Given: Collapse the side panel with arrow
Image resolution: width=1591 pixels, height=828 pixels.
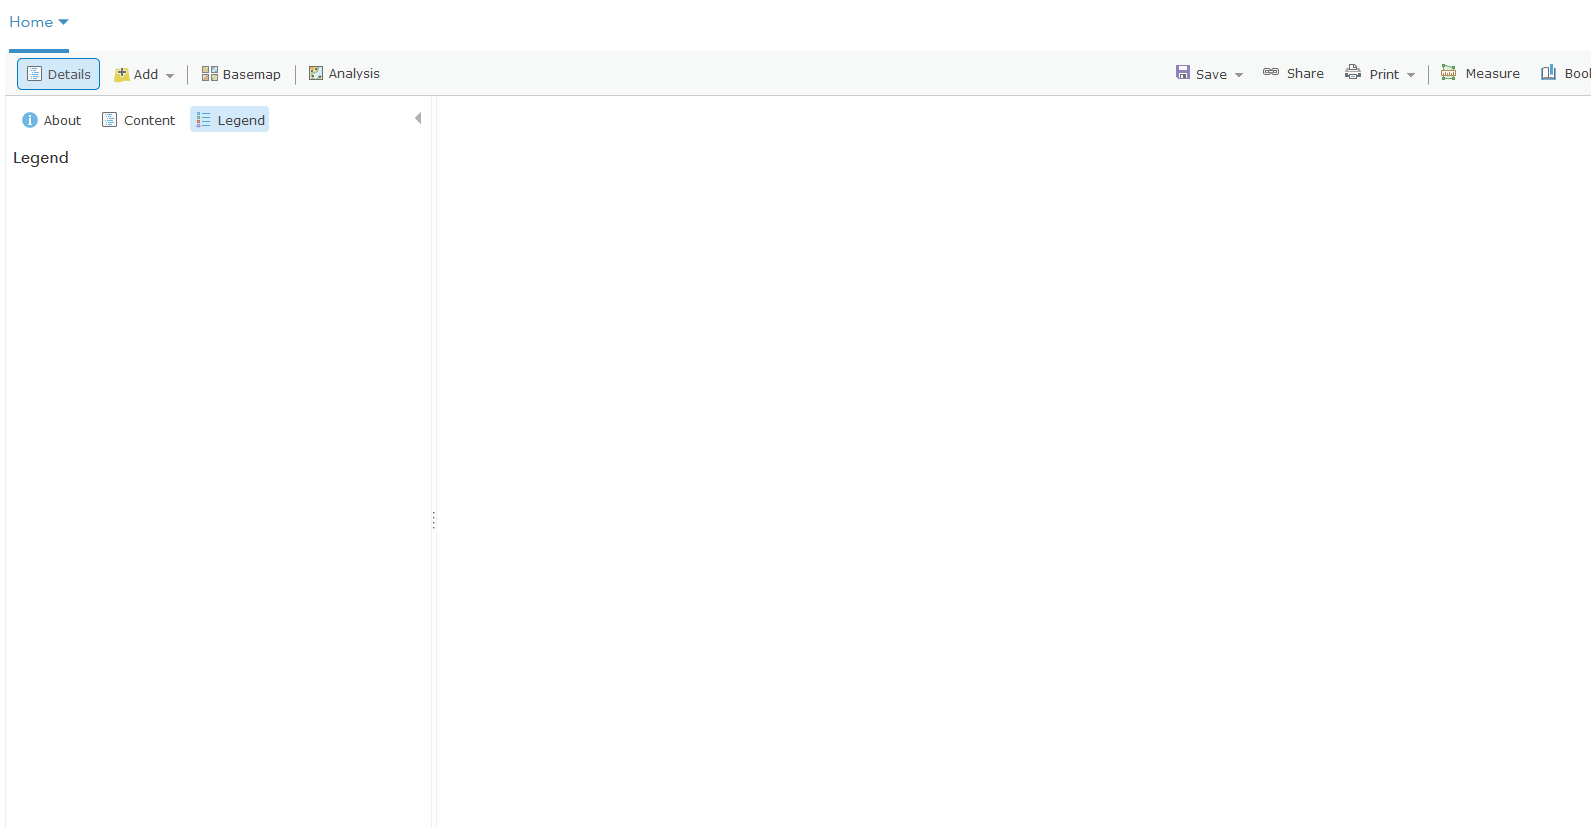Looking at the screenshot, I should [x=418, y=118].
